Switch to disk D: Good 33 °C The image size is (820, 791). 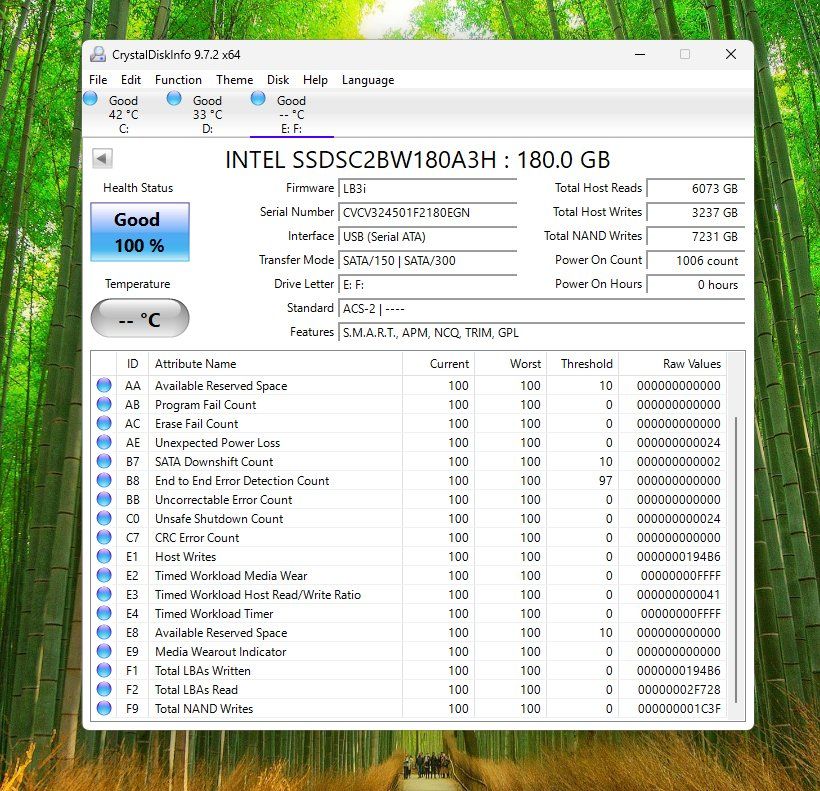tap(208, 114)
